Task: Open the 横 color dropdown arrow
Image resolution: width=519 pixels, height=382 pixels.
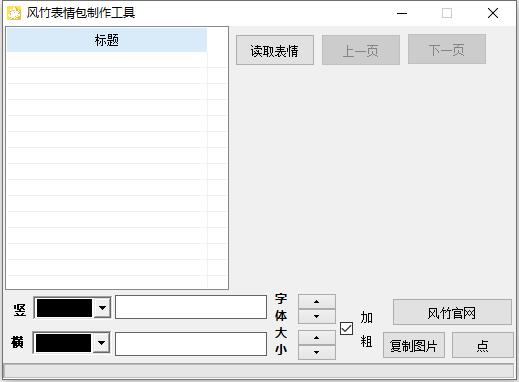Action: click(x=101, y=342)
